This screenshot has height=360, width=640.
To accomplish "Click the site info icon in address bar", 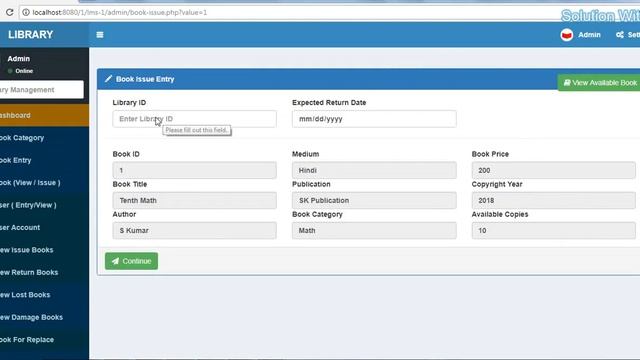I will click(26, 13).
